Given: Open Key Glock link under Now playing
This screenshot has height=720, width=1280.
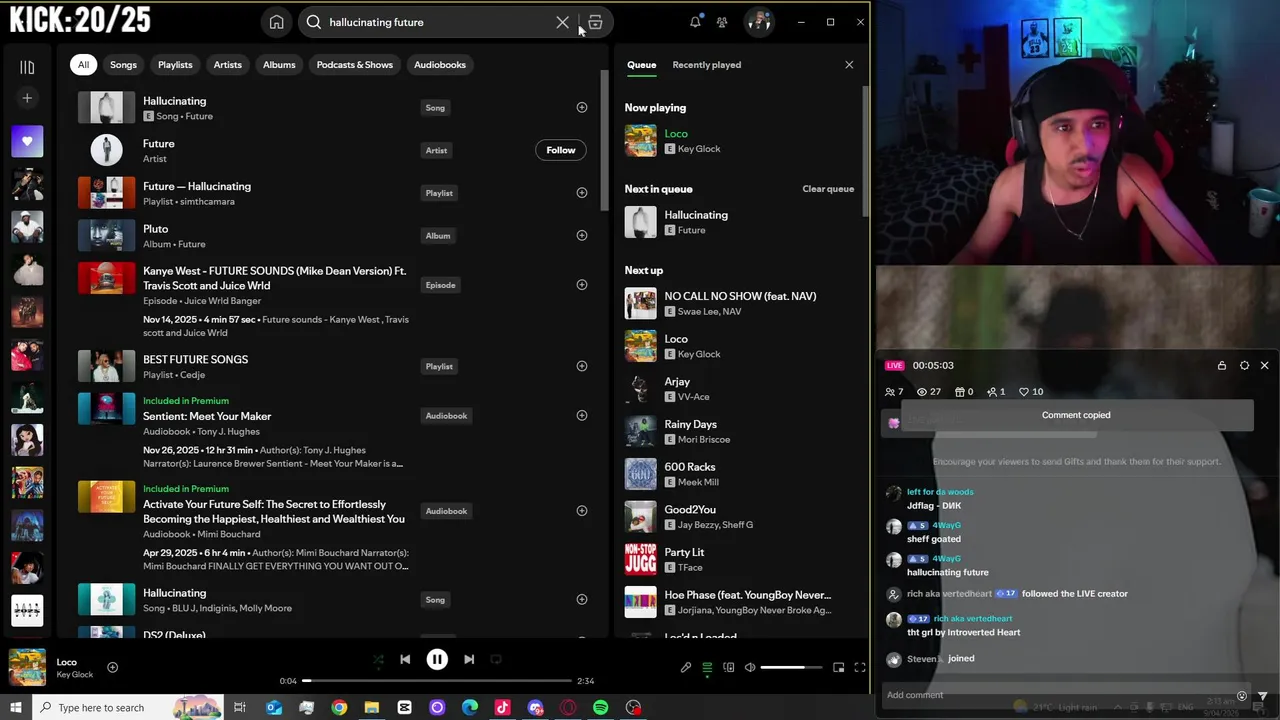Looking at the screenshot, I should (700, 149).
